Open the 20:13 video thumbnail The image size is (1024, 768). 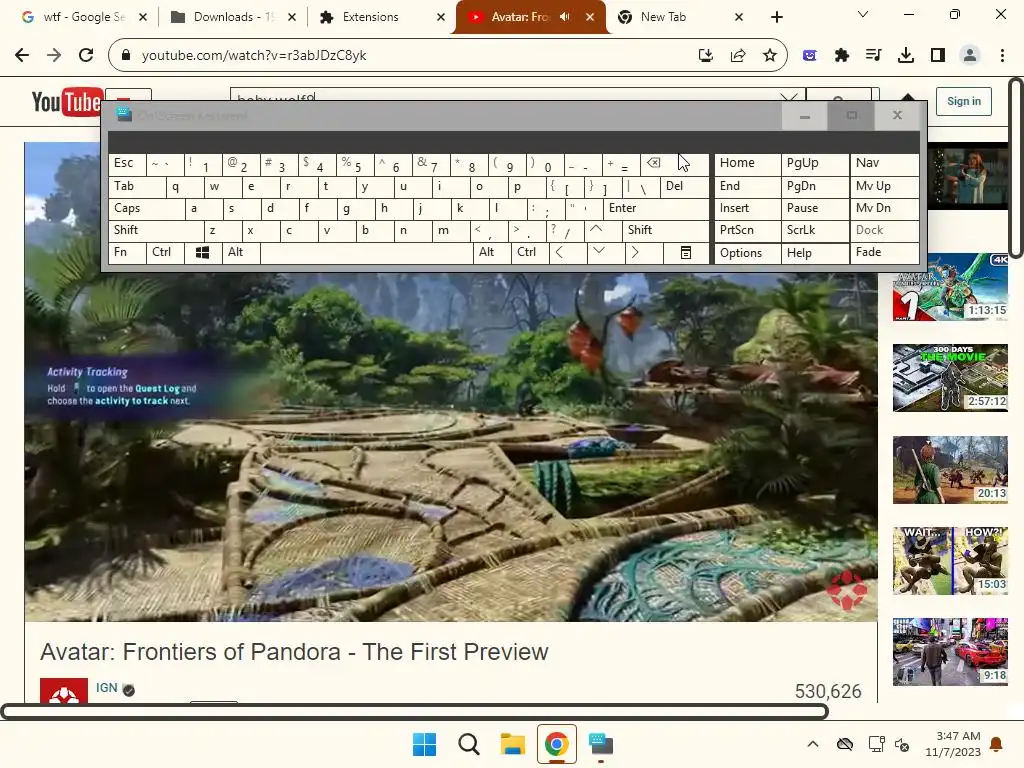click(x=950, y=470)
